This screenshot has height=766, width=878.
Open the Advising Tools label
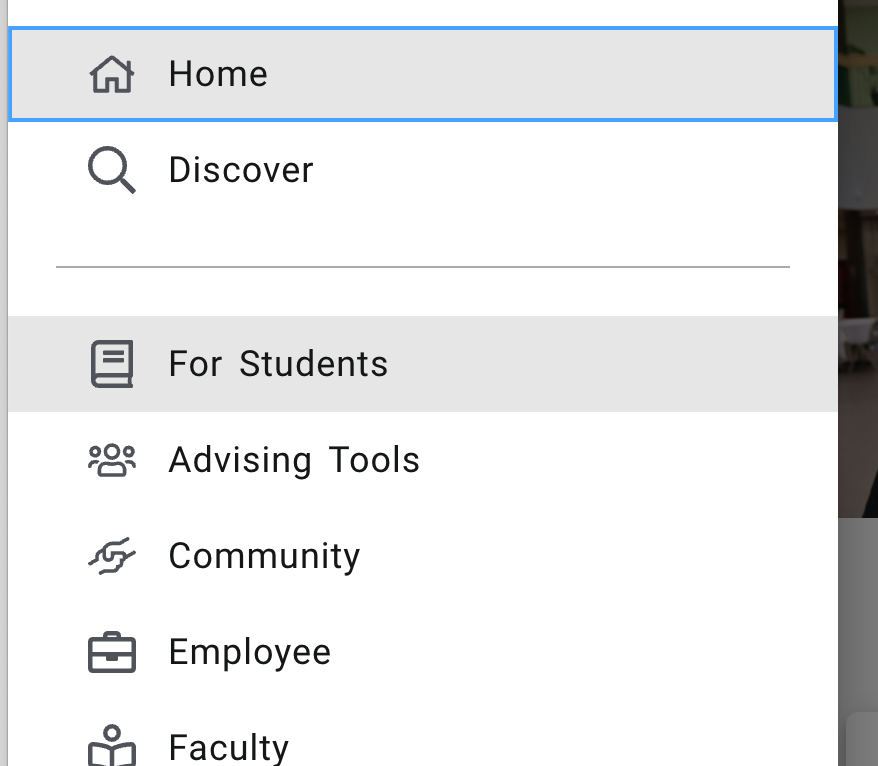[295, 460]
